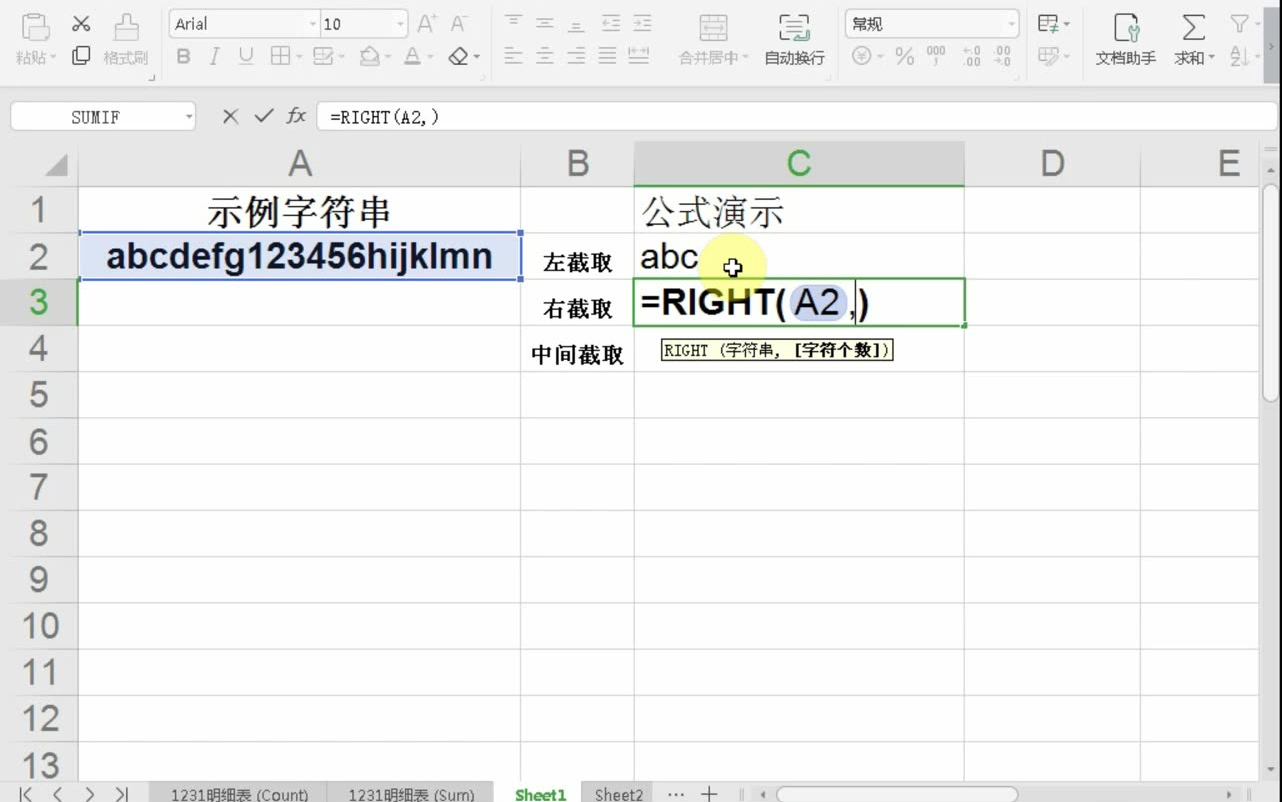1282x802 pixels.
Task: Cancel formula entry with the X button
Action: click(229, 116)
